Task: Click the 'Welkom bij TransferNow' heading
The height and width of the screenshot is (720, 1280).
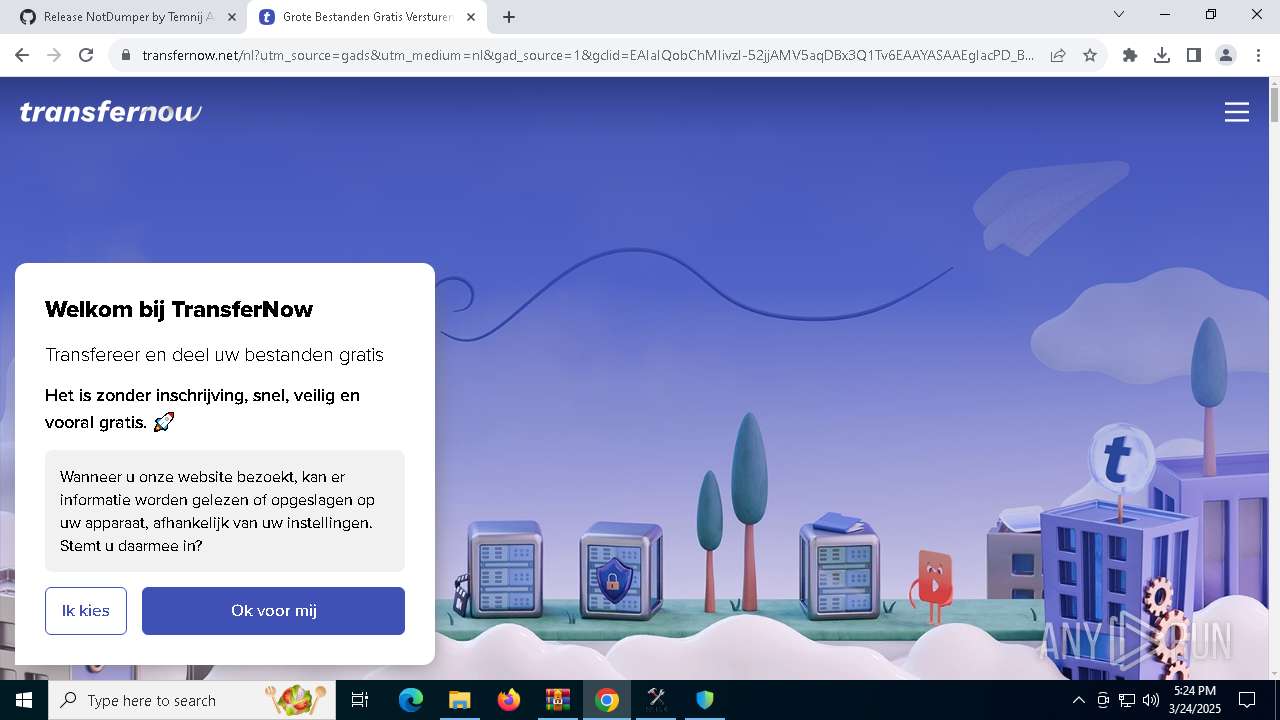Action: pos(179,309)
